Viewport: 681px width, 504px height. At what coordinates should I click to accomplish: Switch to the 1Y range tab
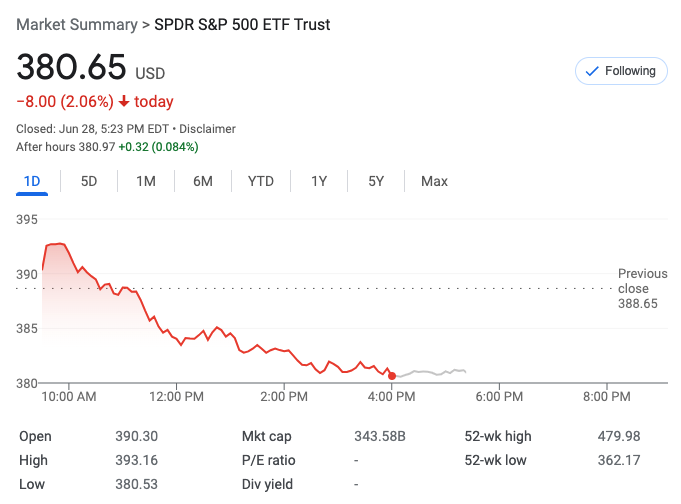click(319, 181)
